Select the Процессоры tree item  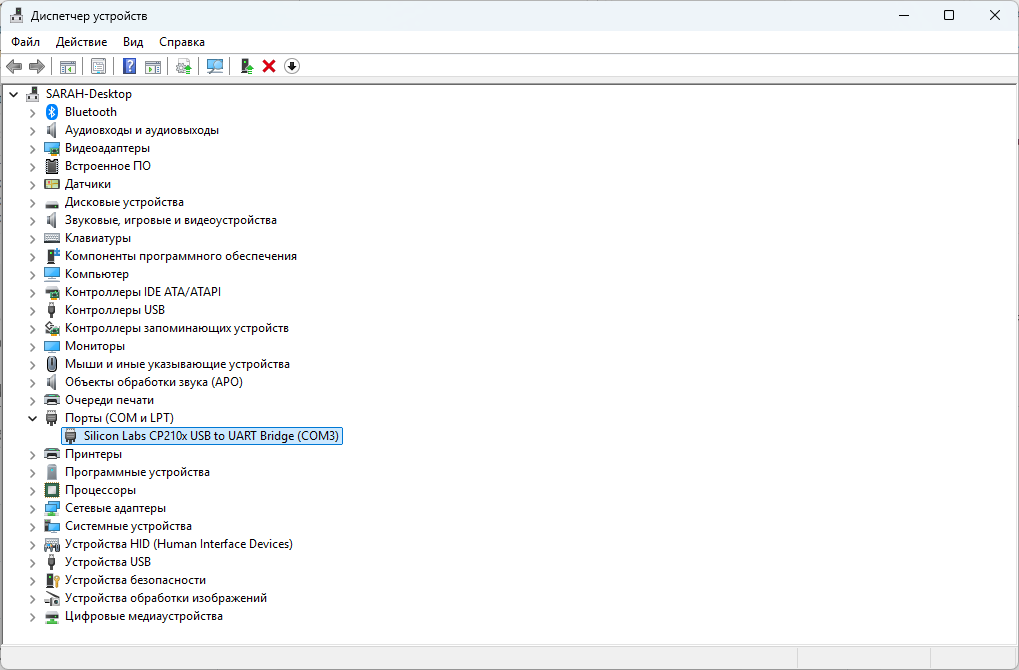pyautogui.click(x=100, y=490)
